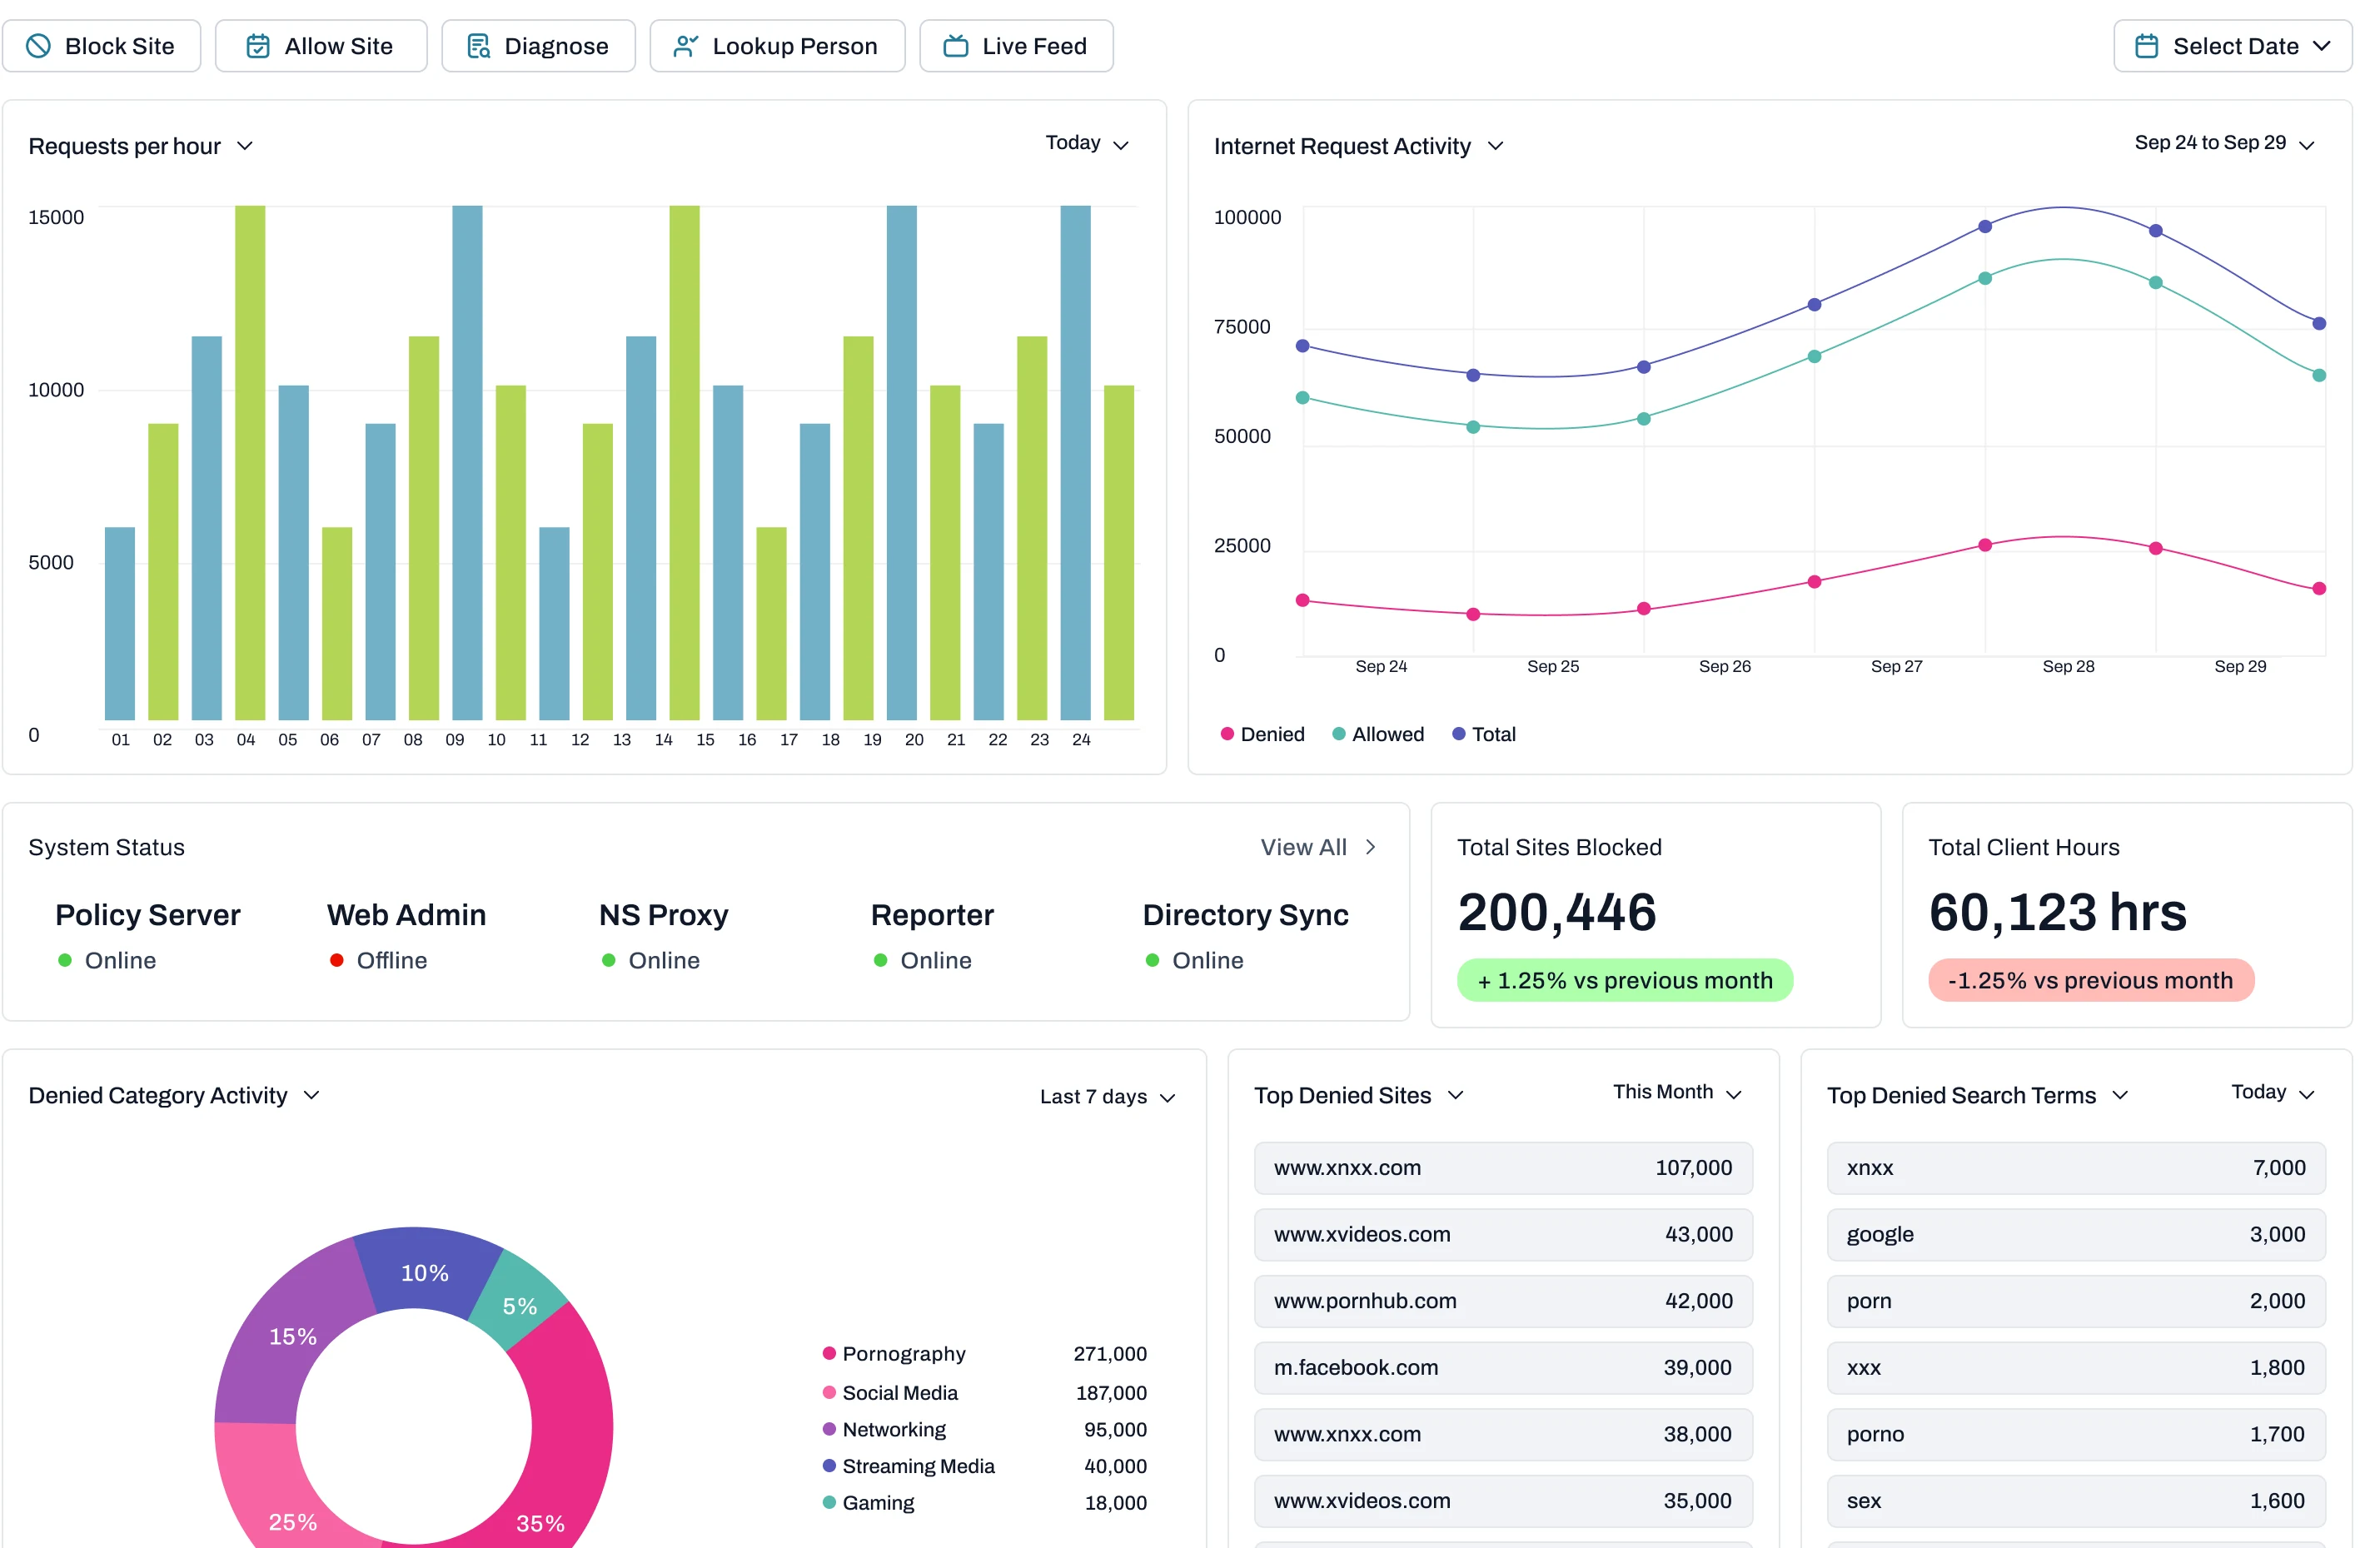The height and width of the screenshot is (1548, 2380).
Task: Open Lookup Person
Action: click(x=777, y=46)
